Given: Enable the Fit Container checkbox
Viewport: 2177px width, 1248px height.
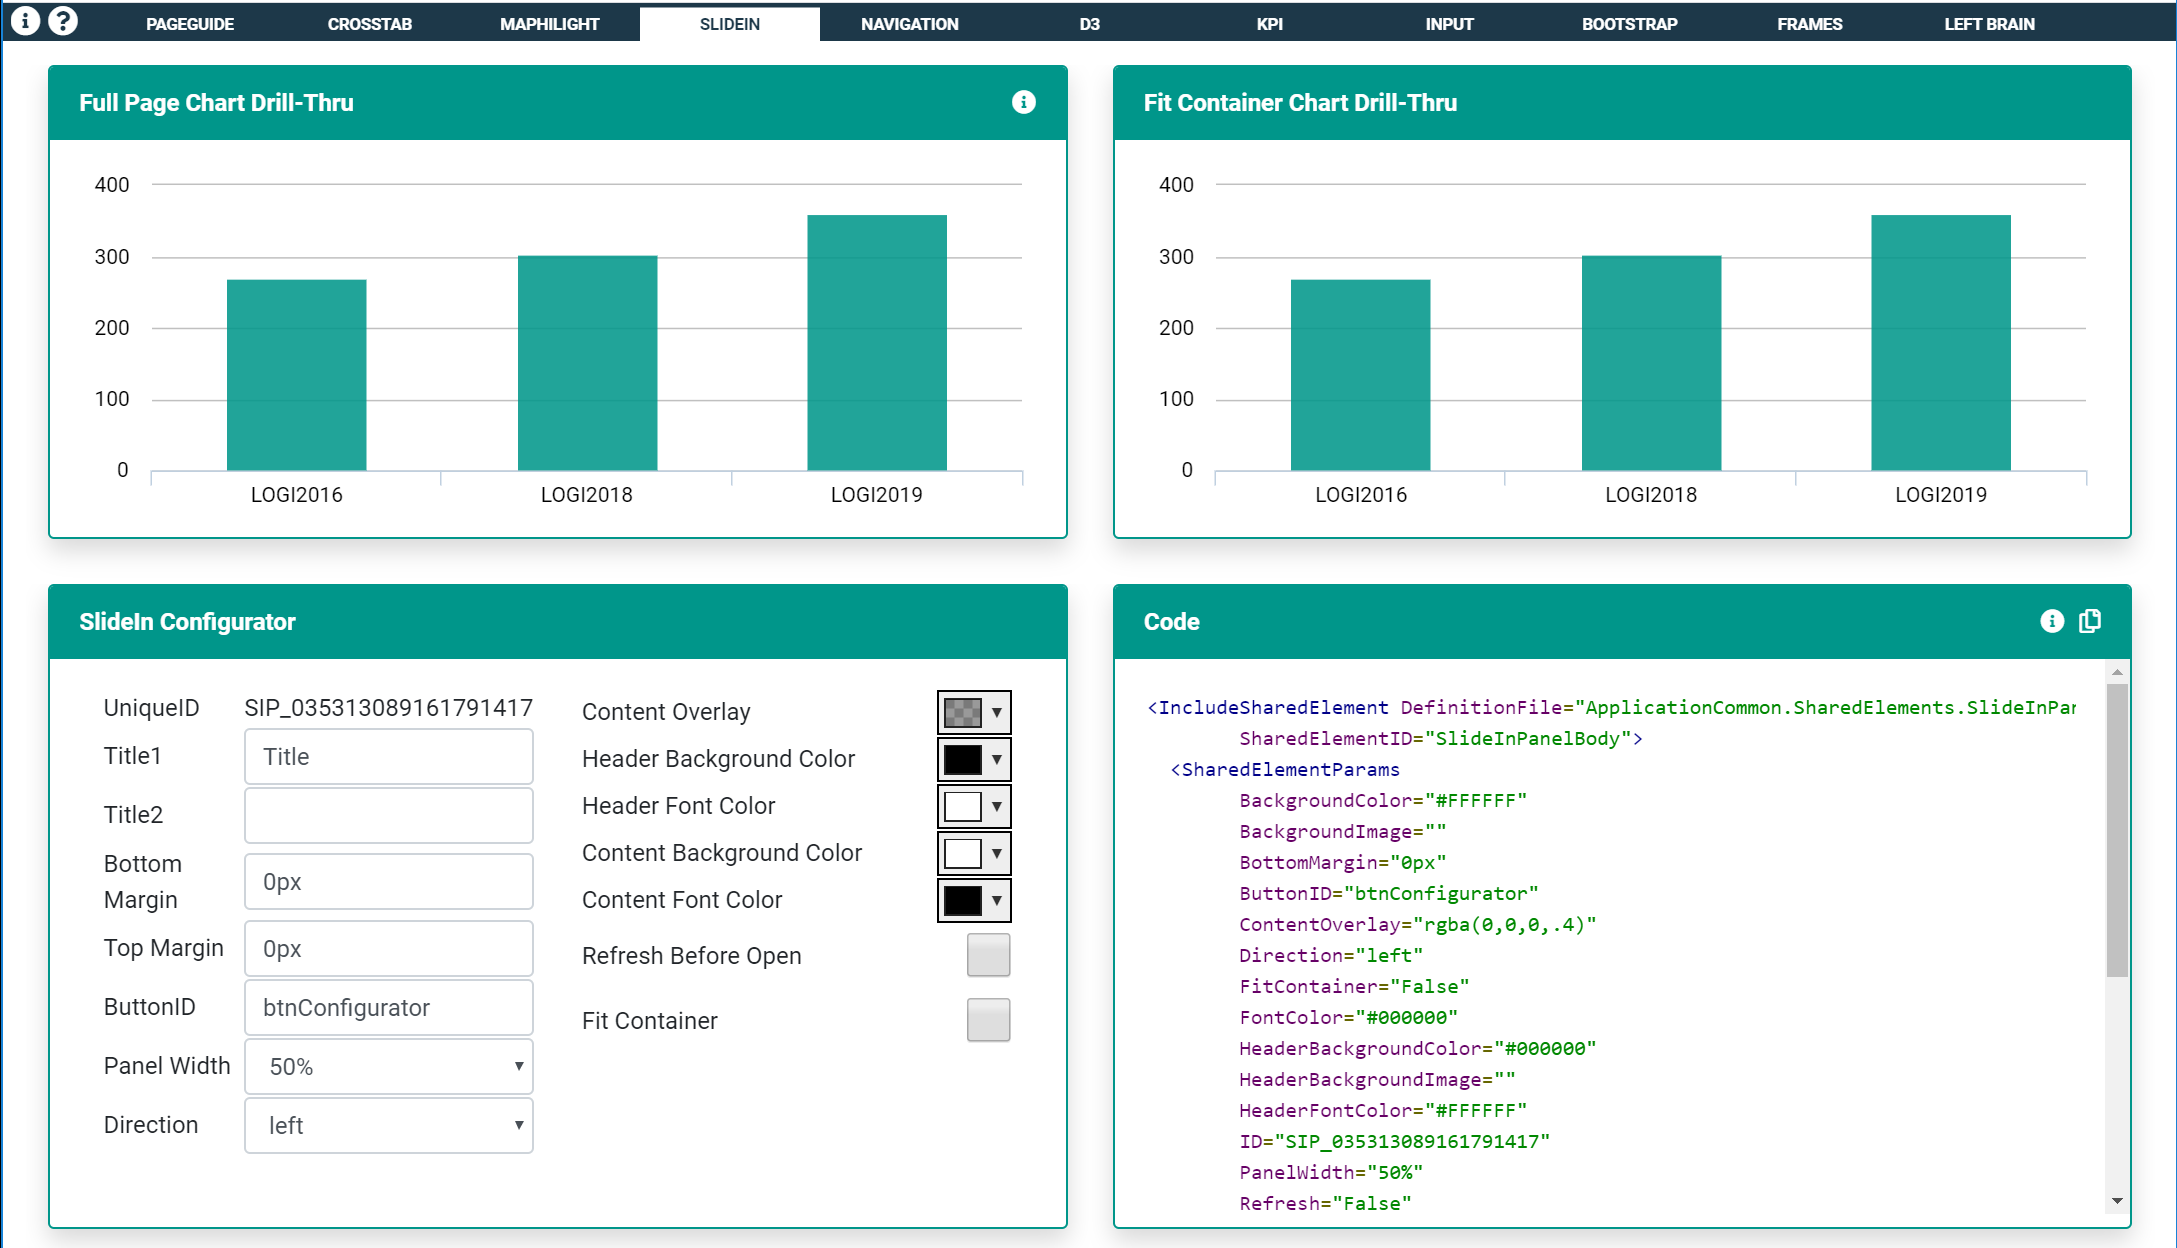Looking at the screenshot, I should (x=988, y=1020).
